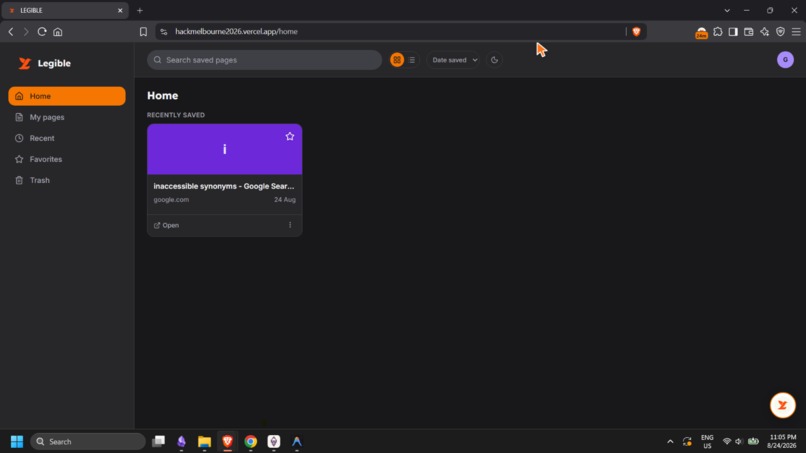Open My pages section

point(67,117)
